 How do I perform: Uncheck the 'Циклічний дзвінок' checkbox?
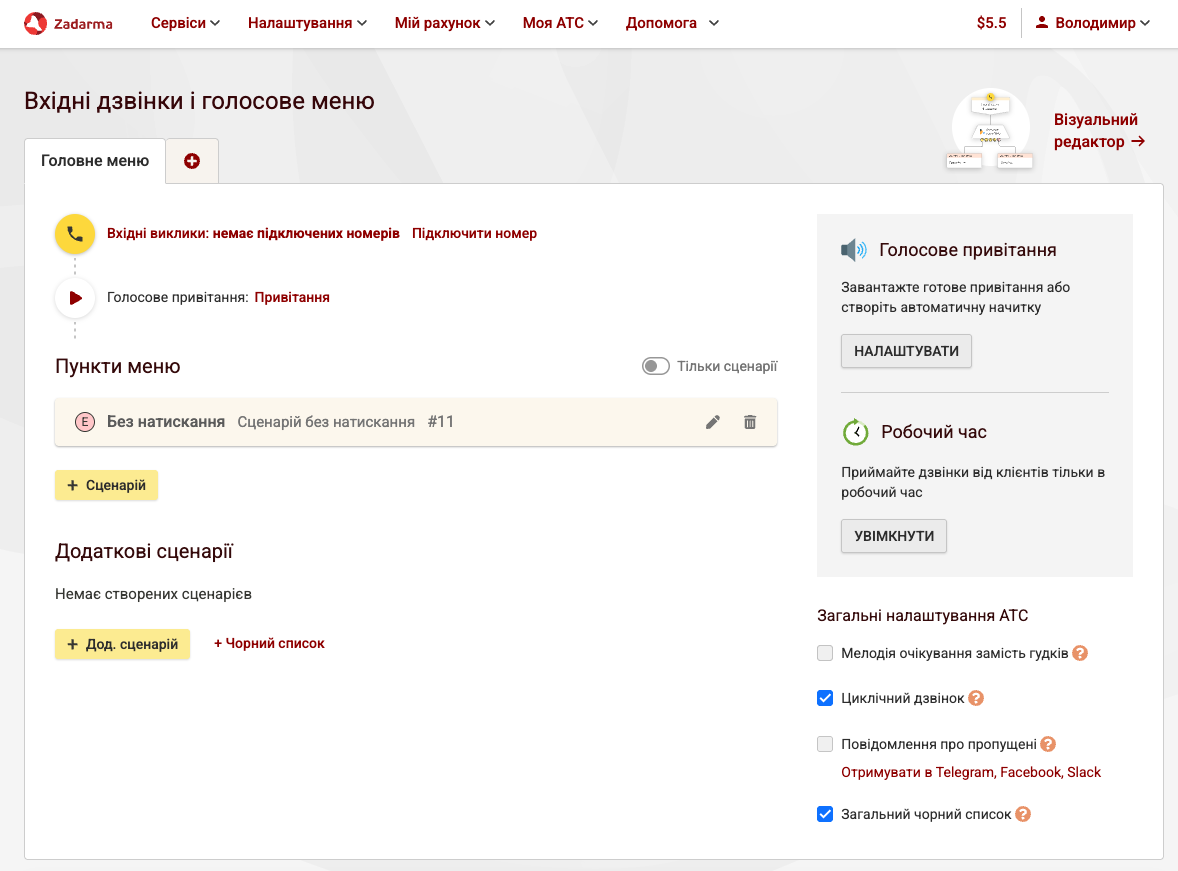pyautogui.click(x=825, y=698)
